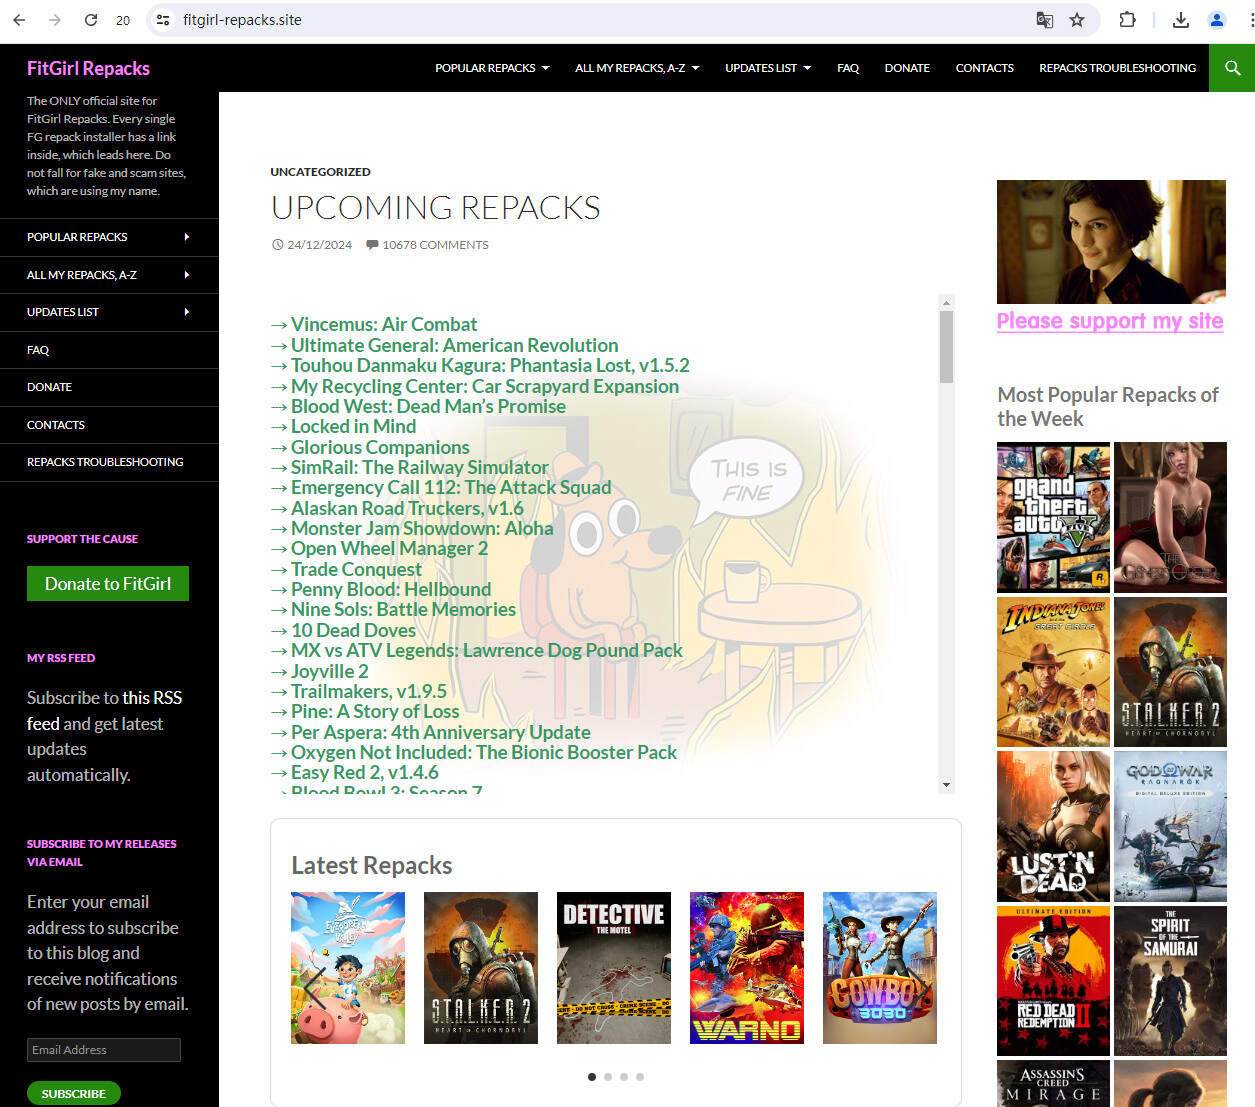Open Repacks Troubleshooting in left sidebar
The height and width of the screenshot is (1107, 1255).
[x=105, y=462]
